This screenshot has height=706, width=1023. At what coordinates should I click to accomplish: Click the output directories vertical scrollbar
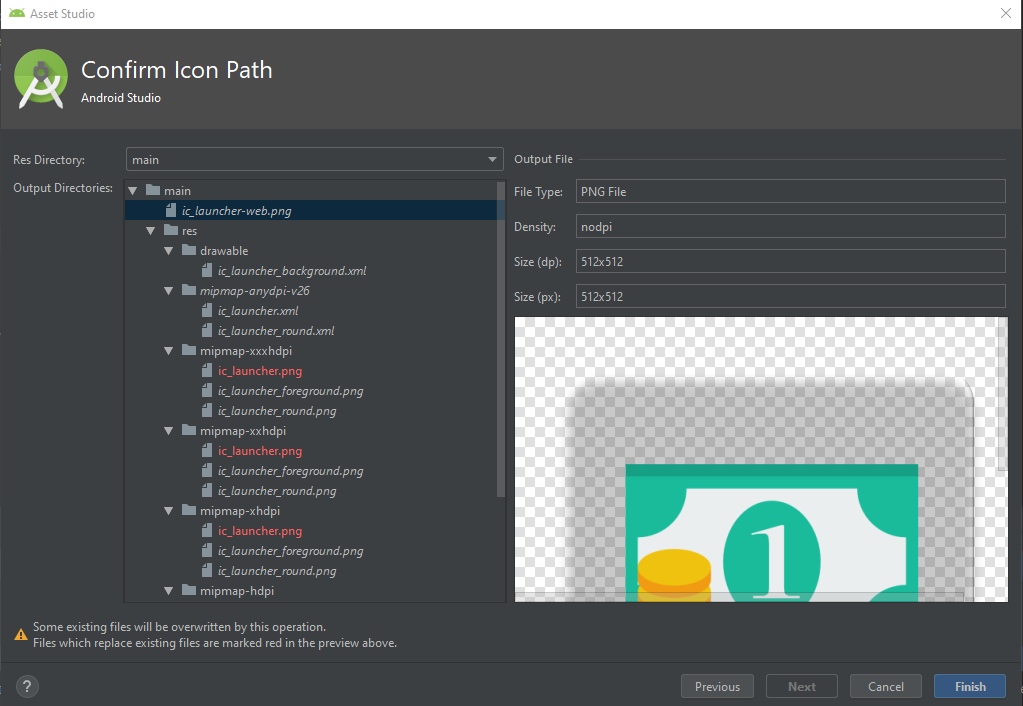[x=501, y=340]
